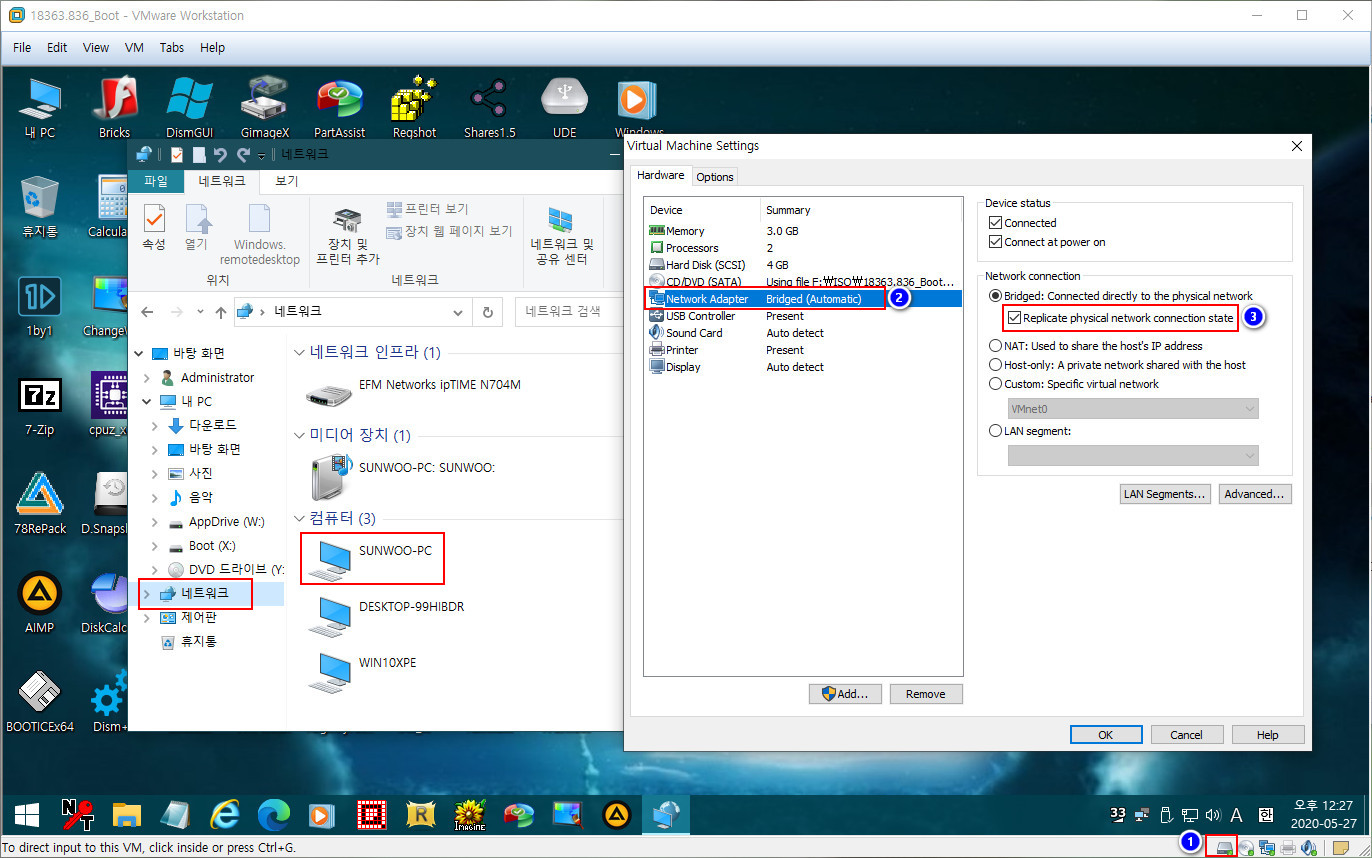1372x858 pixels.
Task: Open the Bricks desktop icon
Action: [114, 107]
